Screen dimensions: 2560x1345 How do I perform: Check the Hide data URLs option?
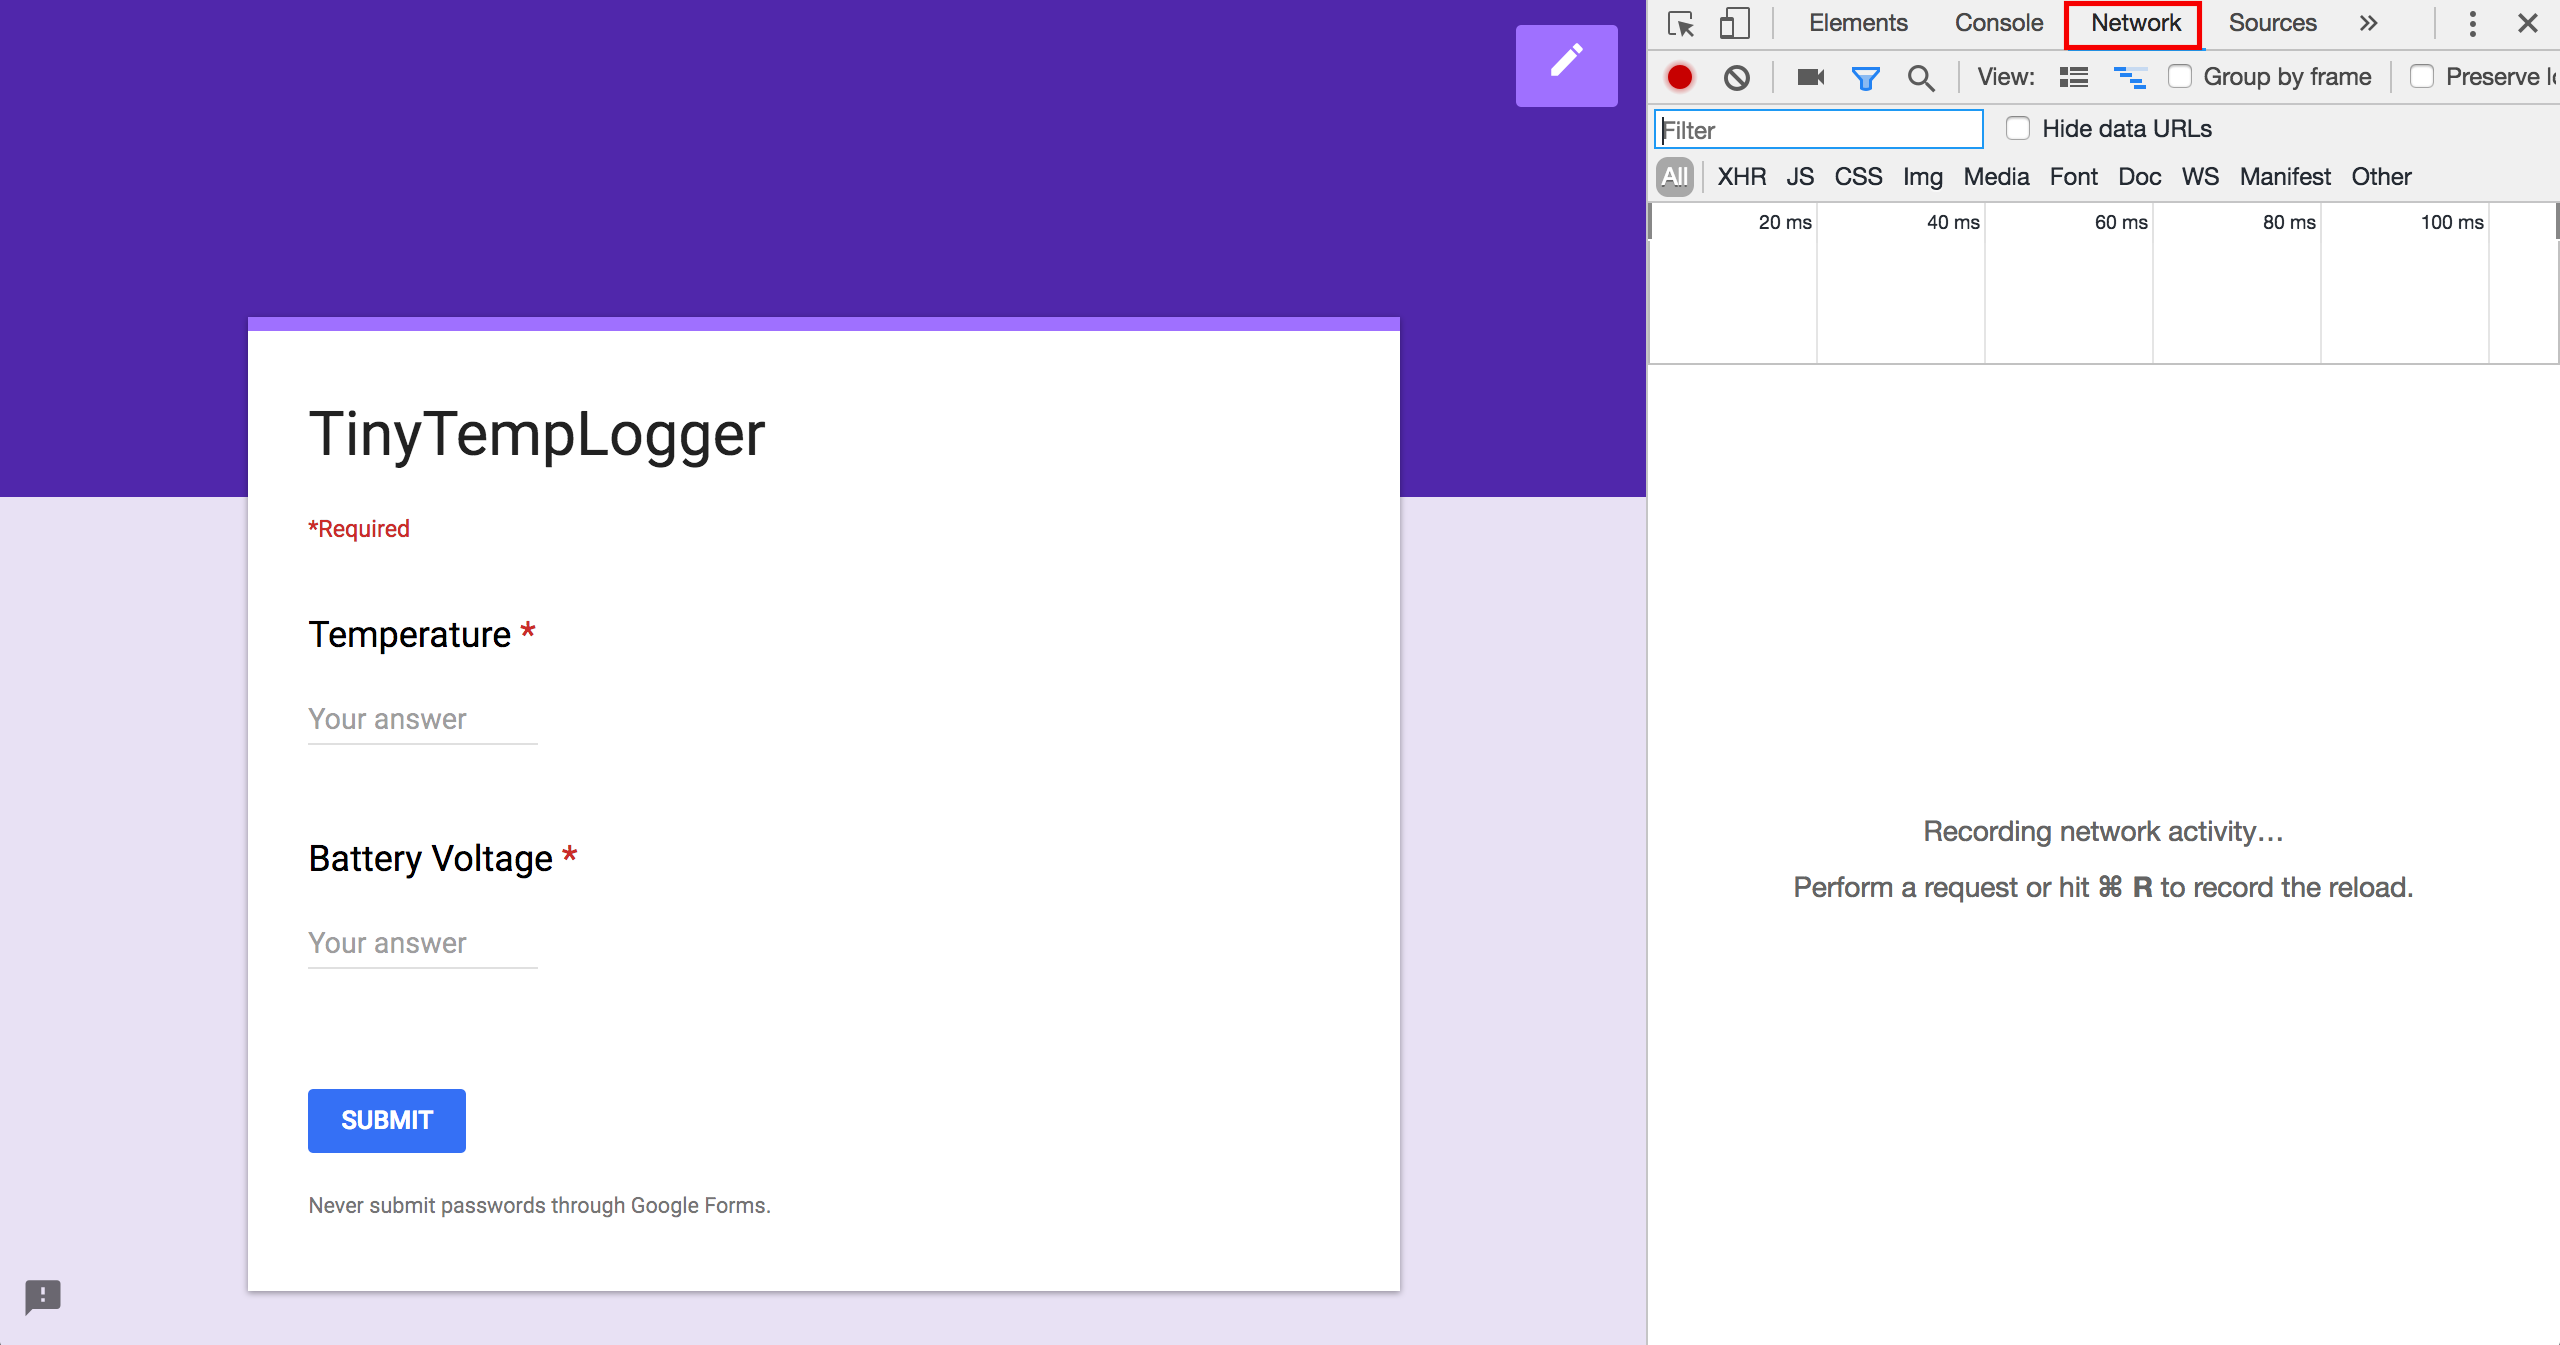(2019, 128)
